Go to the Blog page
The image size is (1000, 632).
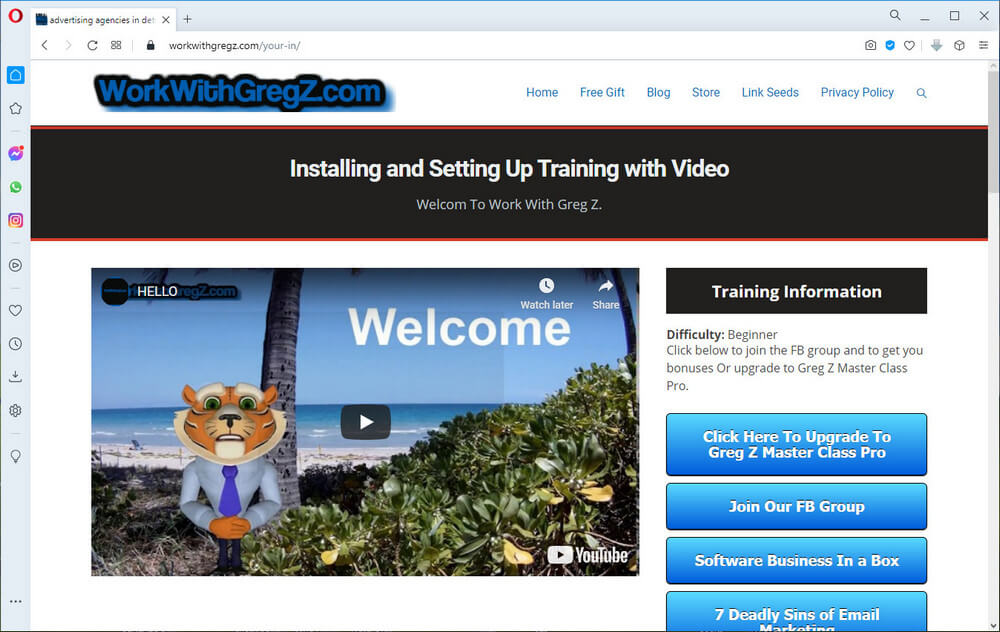(x=658, y=92)
